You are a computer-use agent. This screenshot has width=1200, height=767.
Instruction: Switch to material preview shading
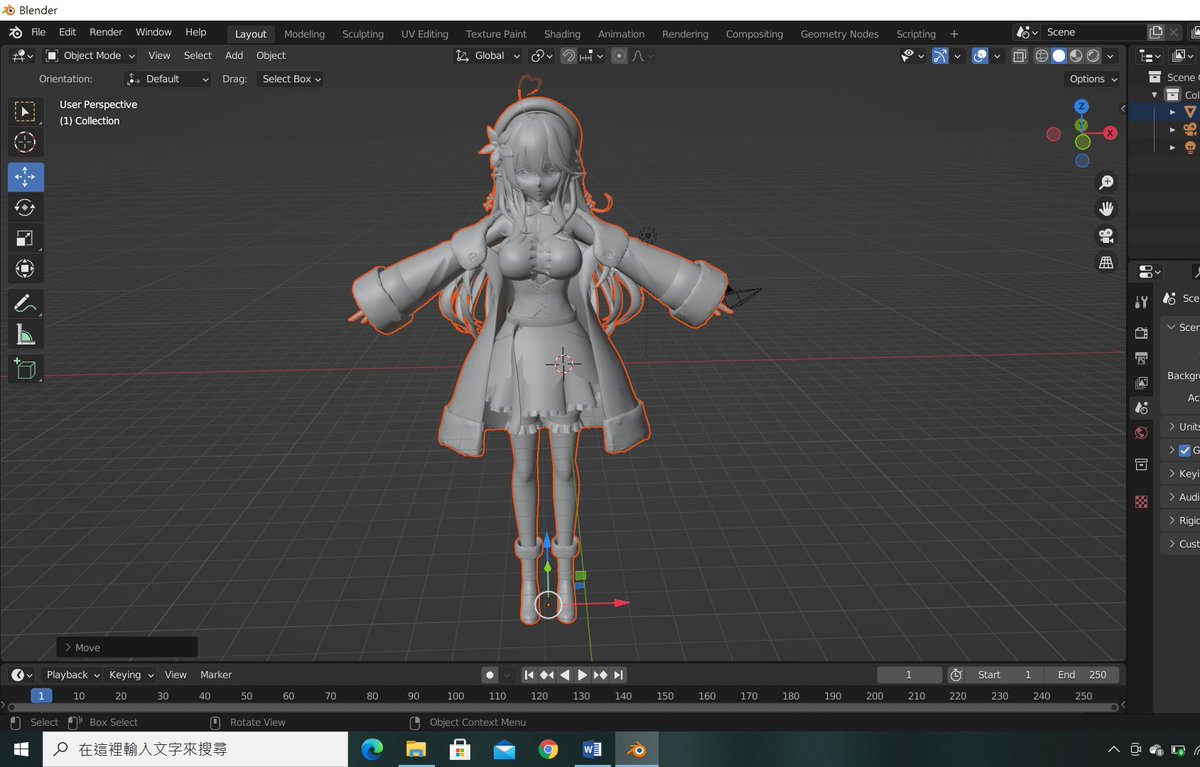pyautogui.click(x=1076, y=56)
